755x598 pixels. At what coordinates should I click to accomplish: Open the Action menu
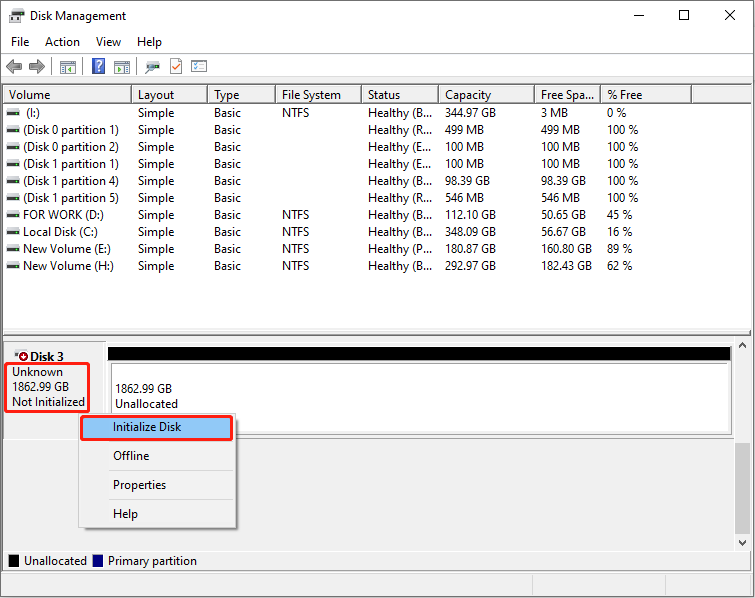click(x=62, y=42)
